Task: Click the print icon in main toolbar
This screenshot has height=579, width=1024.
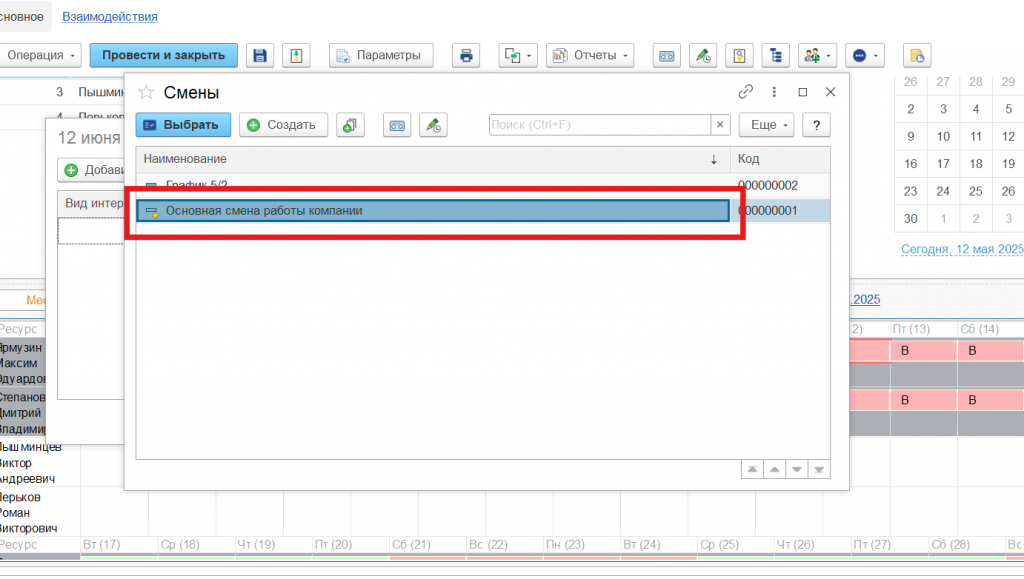Action: click(x=465, y=55)
